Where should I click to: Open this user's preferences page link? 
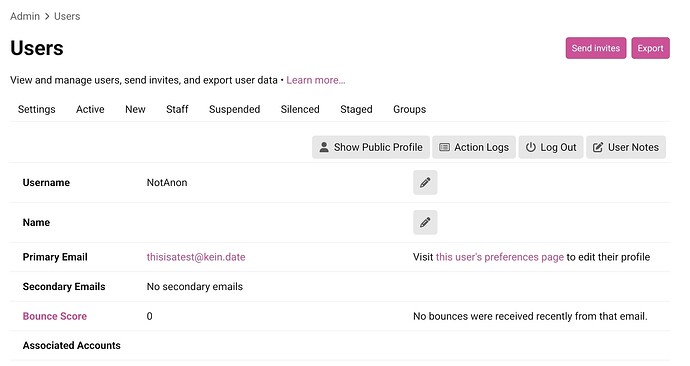pyautogui.click(x=500, y=257)
